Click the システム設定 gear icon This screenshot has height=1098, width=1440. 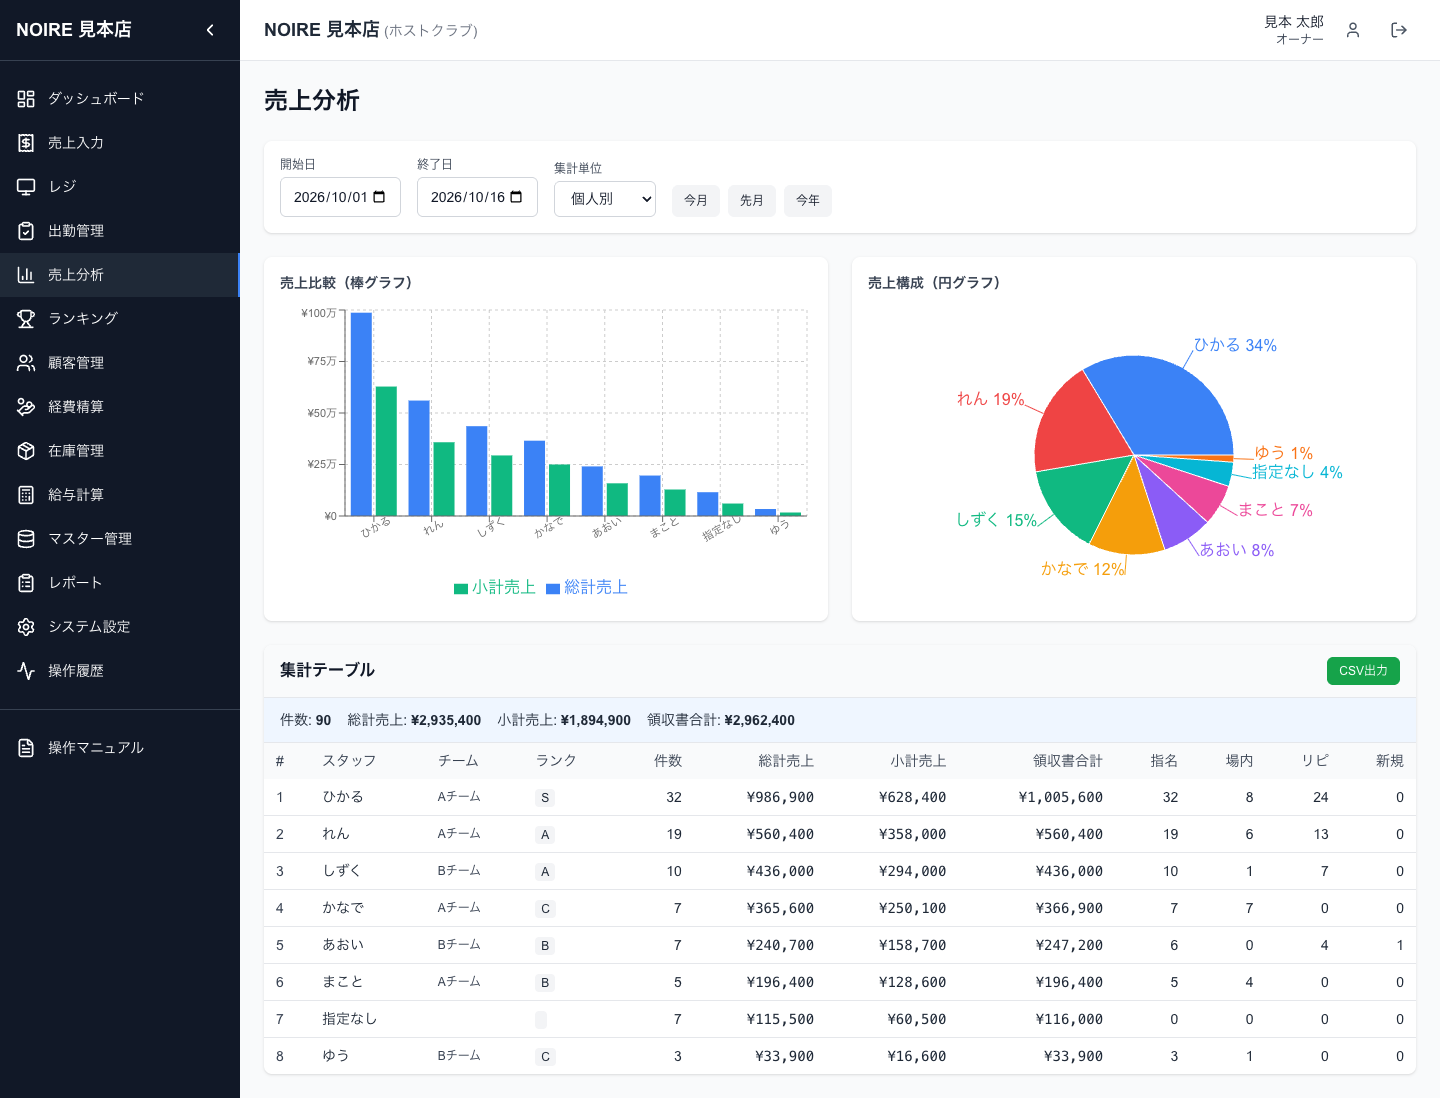(x=26, y=627)
